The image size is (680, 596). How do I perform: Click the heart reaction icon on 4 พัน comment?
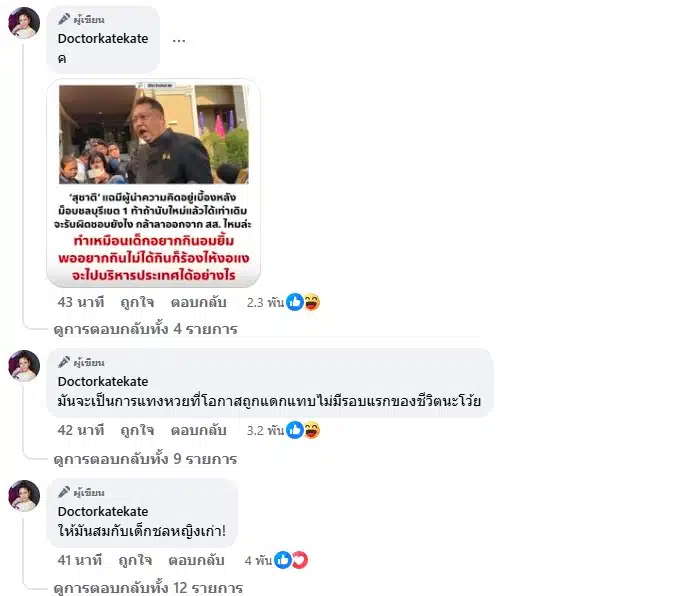pyautogui.click(x=299, y=560)
